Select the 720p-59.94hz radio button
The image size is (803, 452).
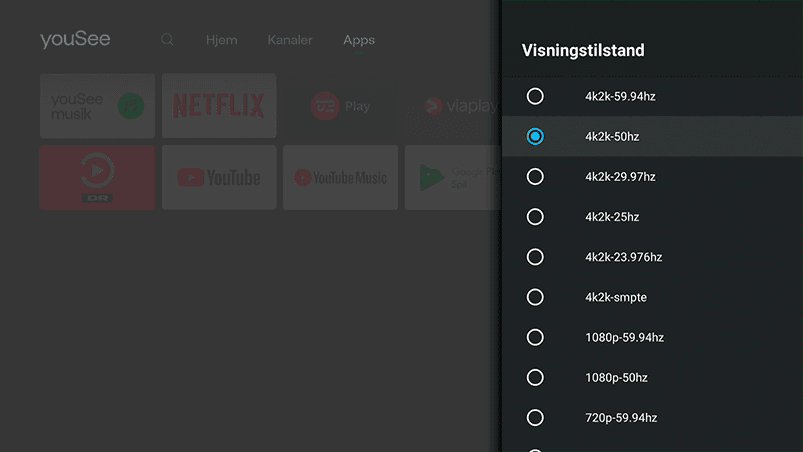coord(535,417)
